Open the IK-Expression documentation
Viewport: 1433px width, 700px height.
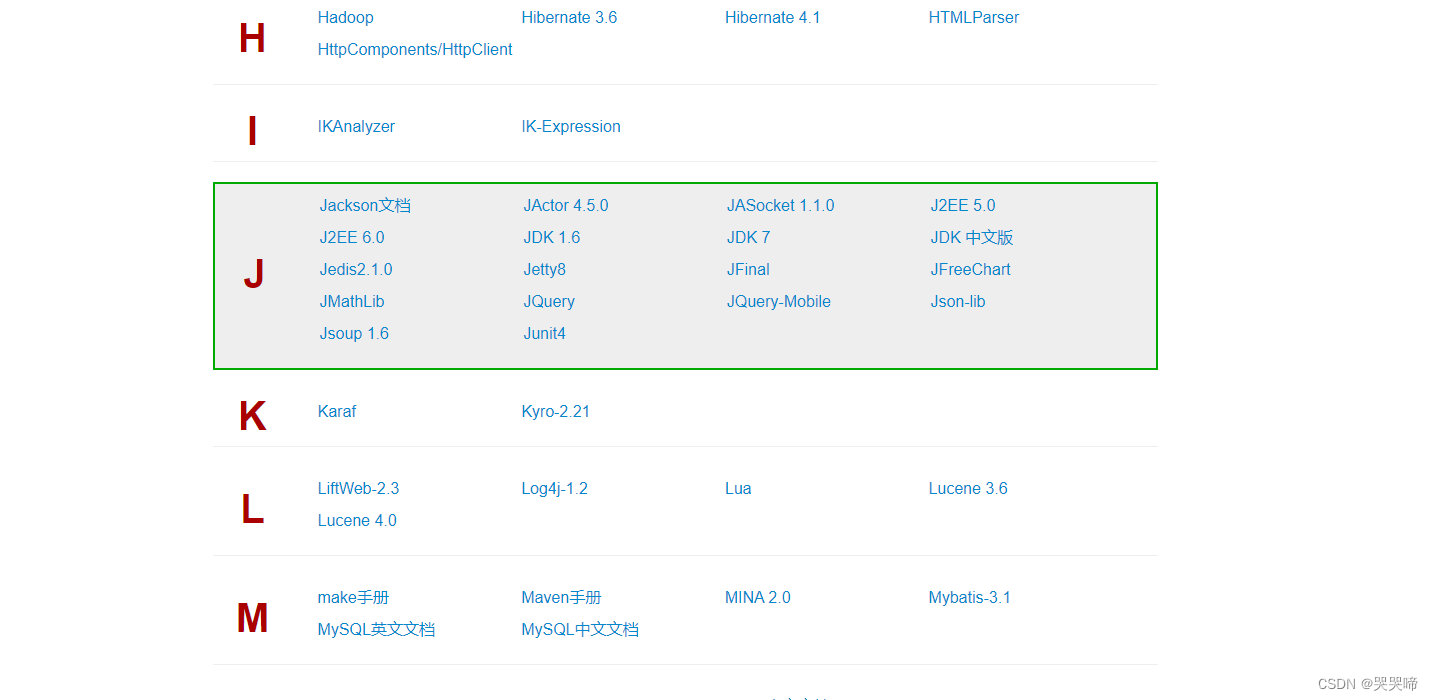tap(570, 126)
